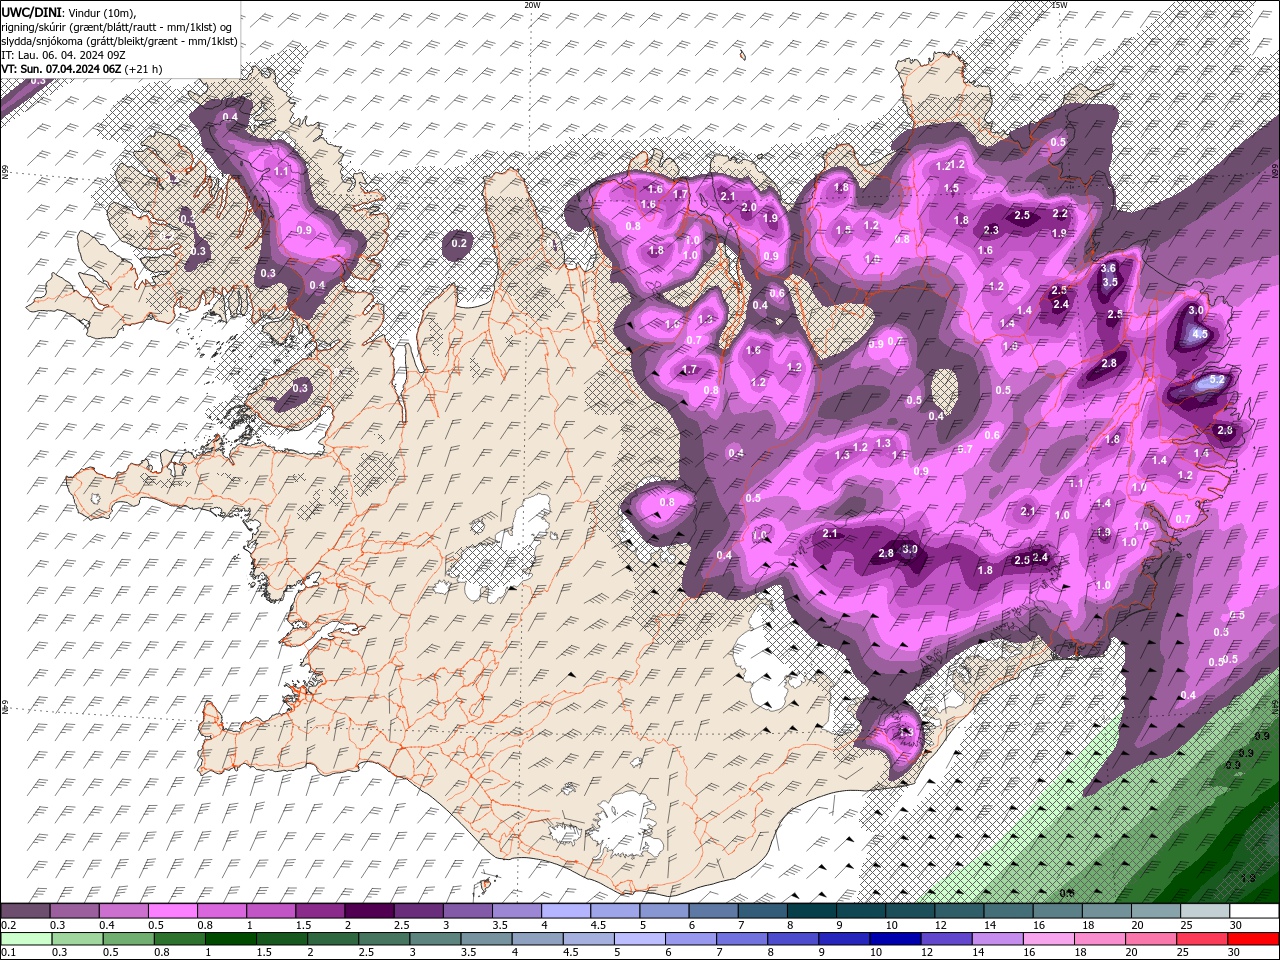Viewport: 1280px width, 960px height.
Task: Pick the snow legend swatch between 3 and 3.5
Action: coord(467,911)
